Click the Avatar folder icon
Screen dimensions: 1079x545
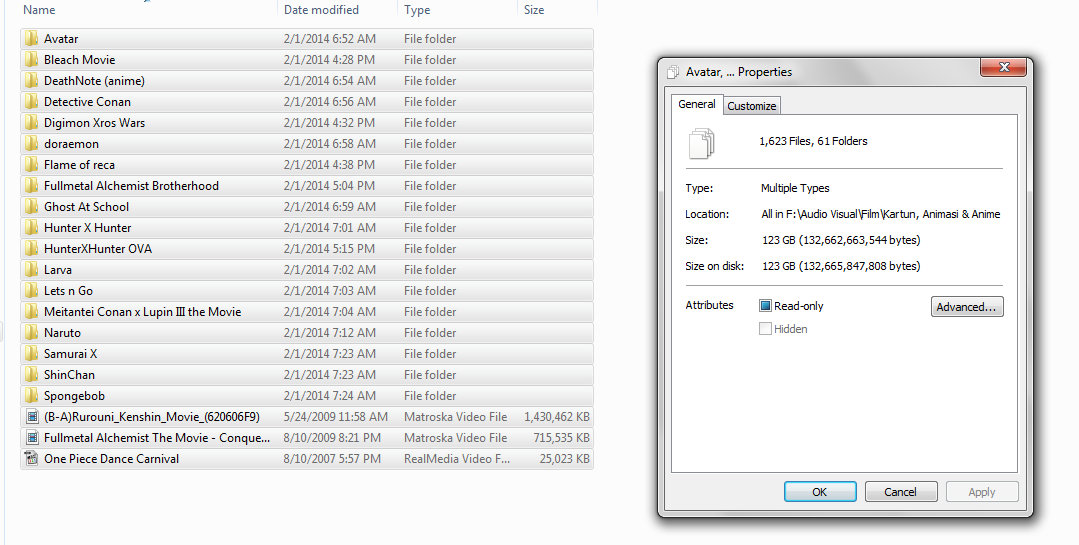31,39
